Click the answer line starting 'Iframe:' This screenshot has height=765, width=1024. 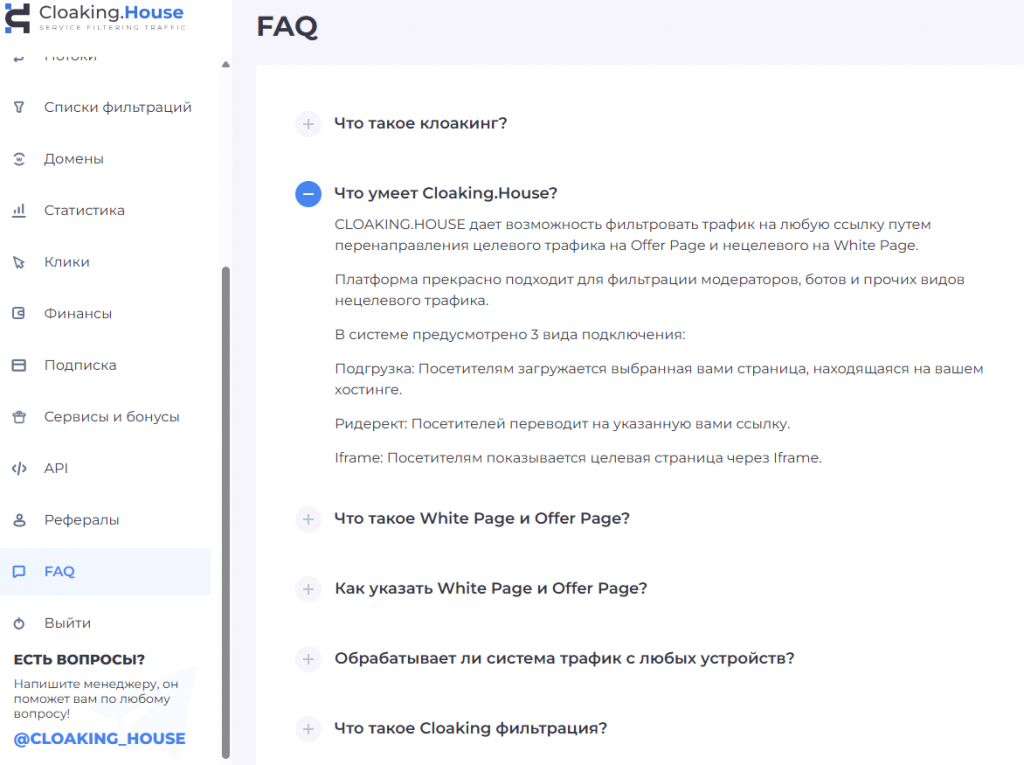coord(578,458)
